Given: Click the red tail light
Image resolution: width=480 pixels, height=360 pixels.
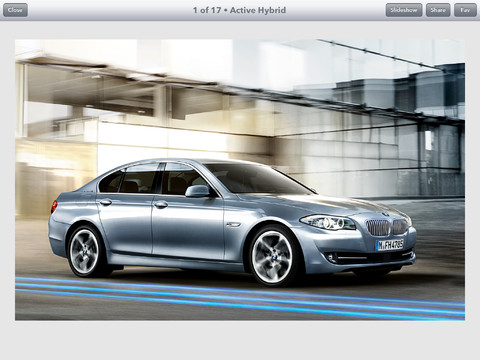Looking at the screenshot, I should tap(54, 207).
